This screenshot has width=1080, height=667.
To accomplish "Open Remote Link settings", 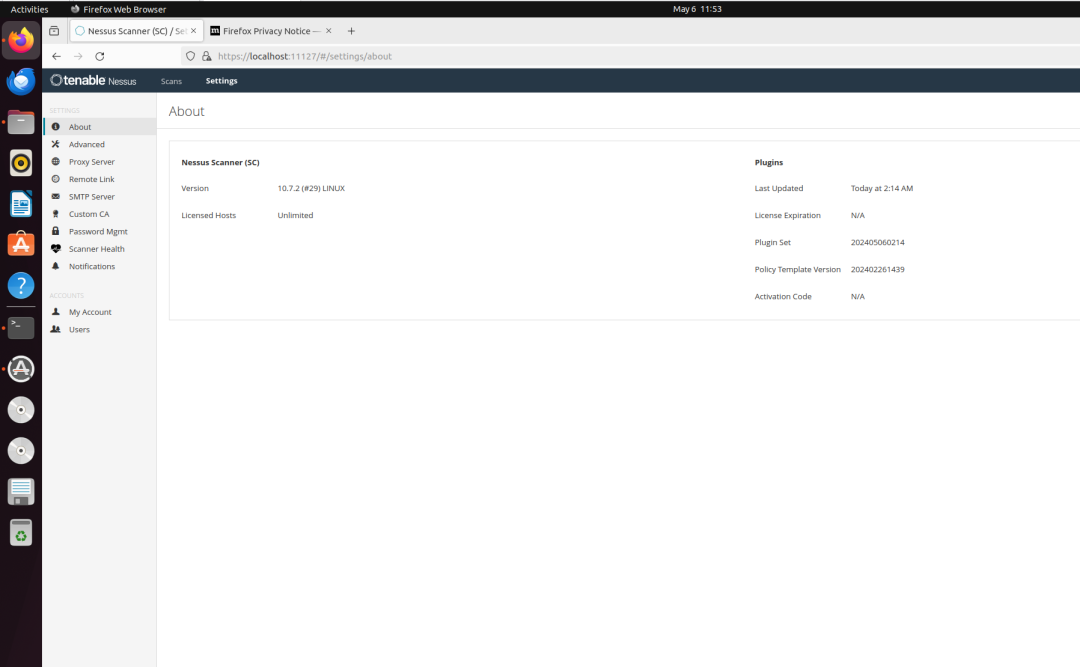I will [99, 179].
